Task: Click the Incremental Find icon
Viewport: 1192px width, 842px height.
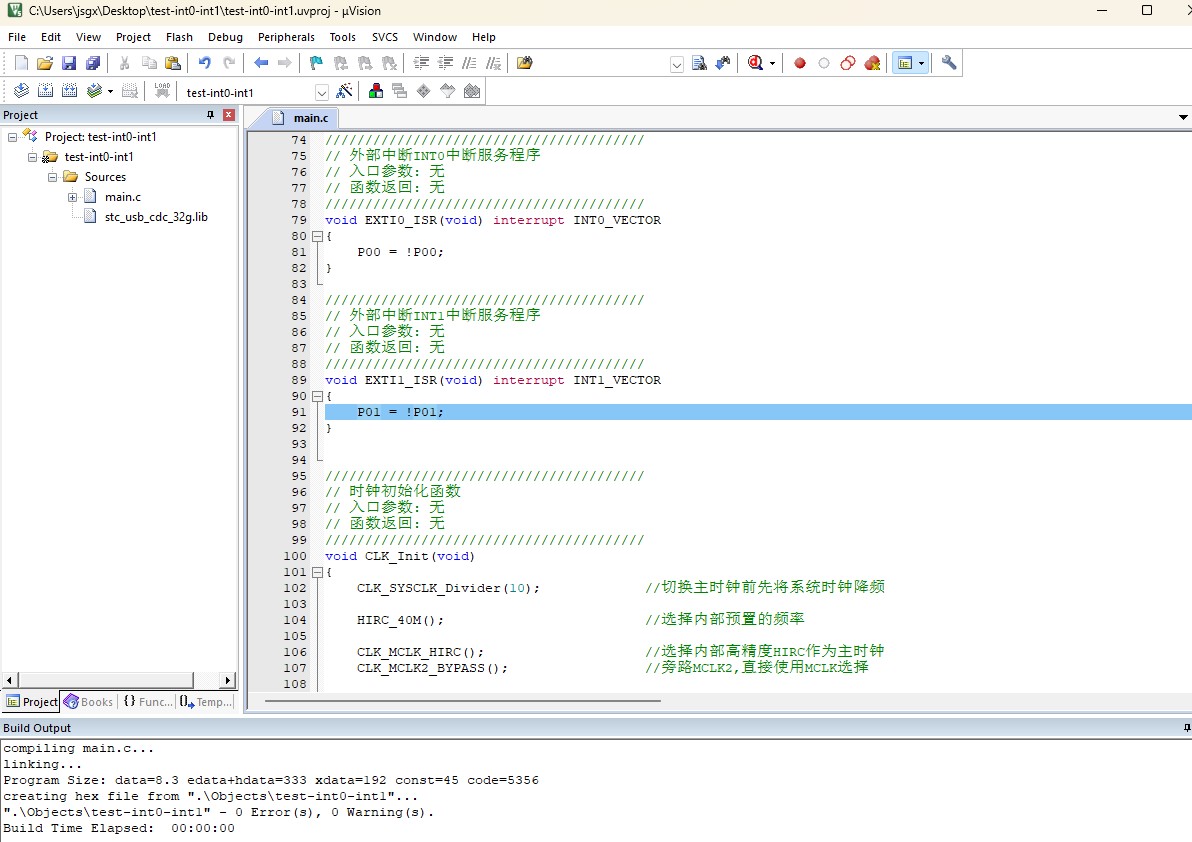Action: tap(723, 63)
